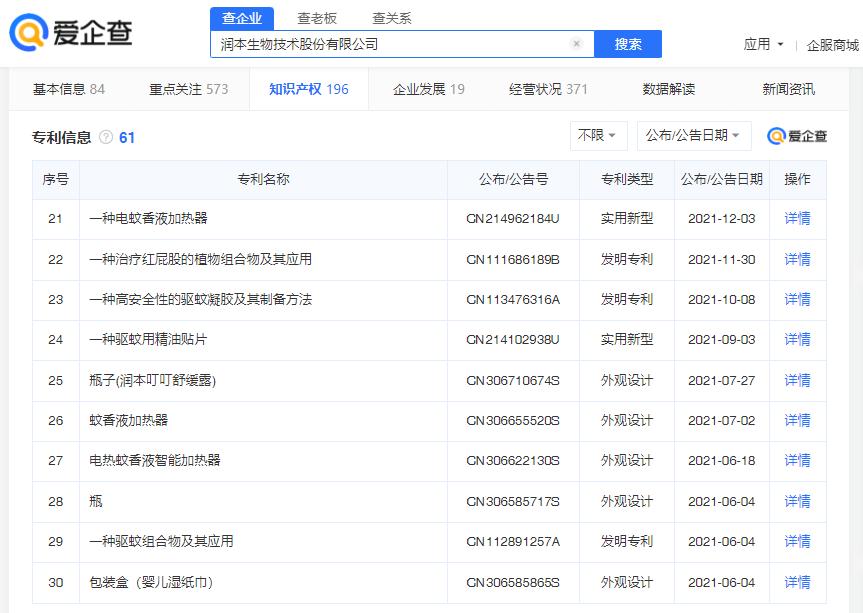The image size is (863, 613).
Task: Select the 知识产权 tab
Action: [309, 89]
